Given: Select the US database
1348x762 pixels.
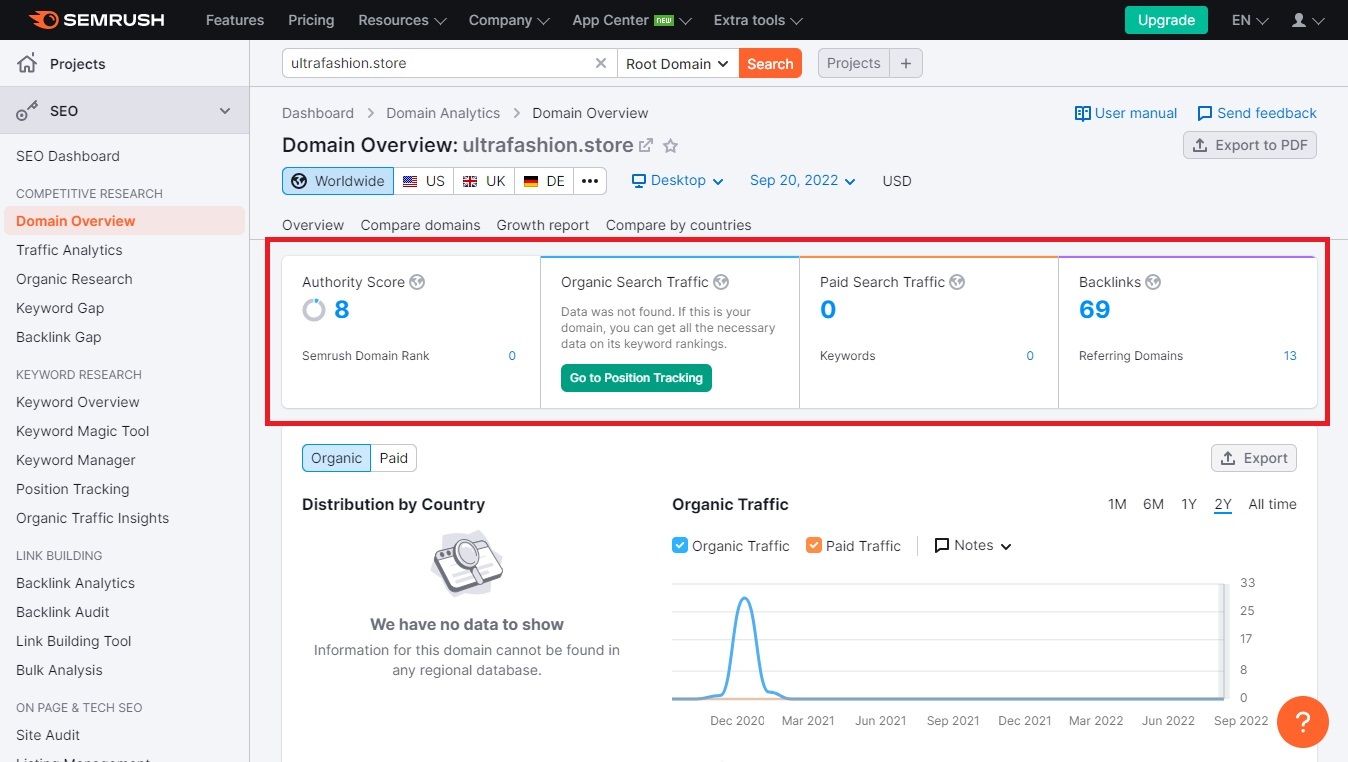Looking at the screenshot, I should 424,181.
